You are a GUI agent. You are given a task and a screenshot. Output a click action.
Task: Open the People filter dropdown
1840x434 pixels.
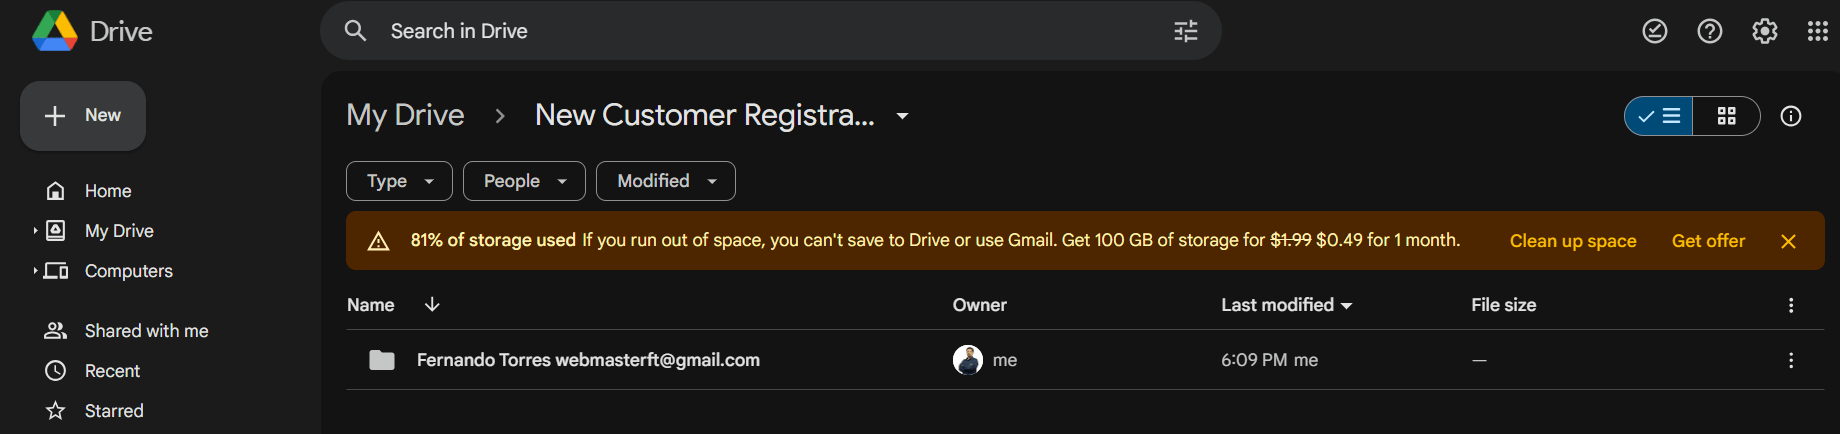pos(524,181)
